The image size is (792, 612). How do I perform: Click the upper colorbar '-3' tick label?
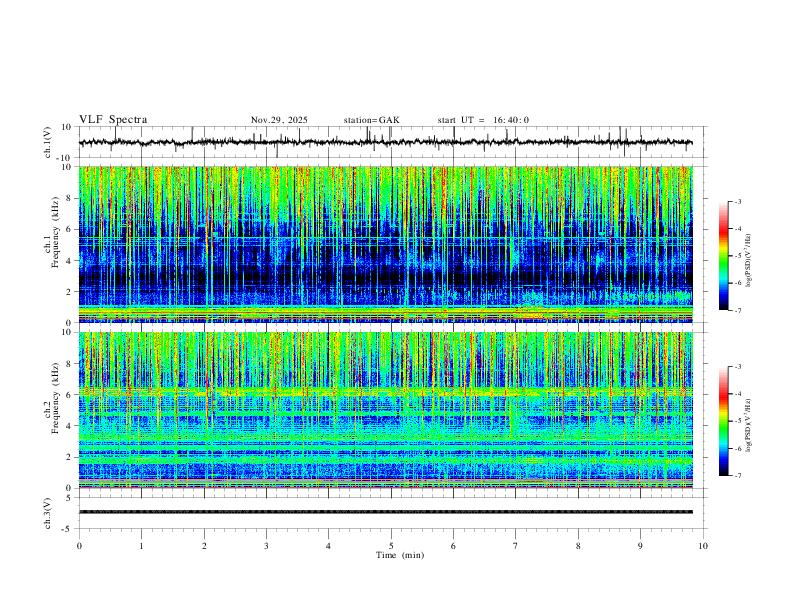[x=737, y=201]
